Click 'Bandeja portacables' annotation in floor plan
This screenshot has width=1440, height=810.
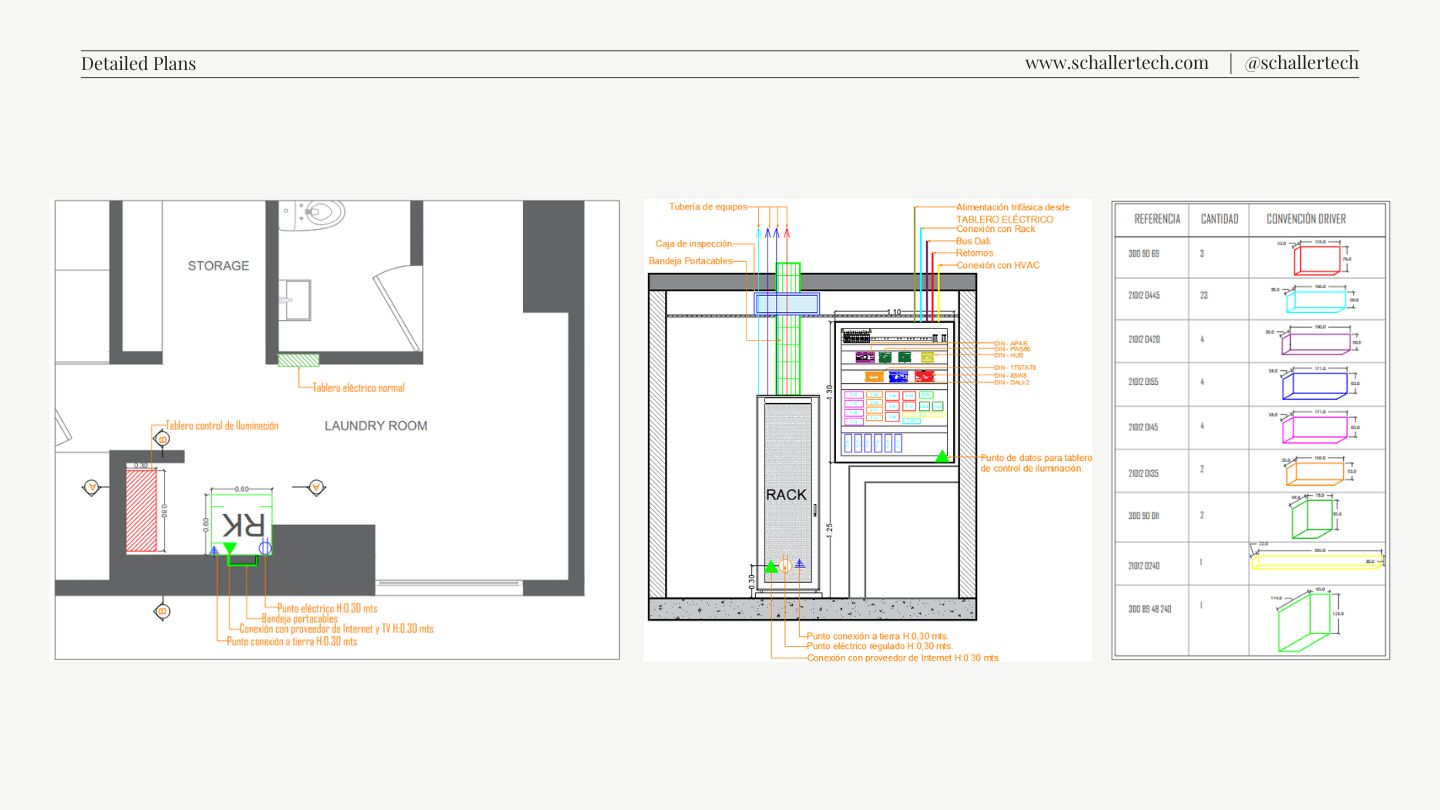[299, 619]
